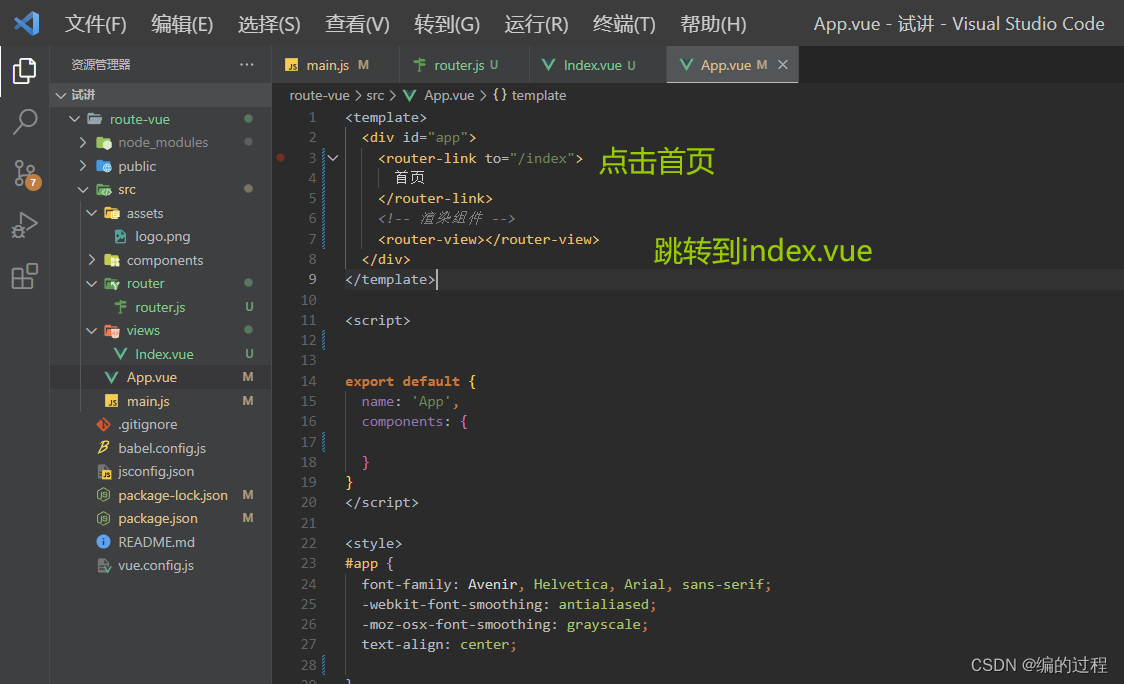
Task: Open the 帮助(H) menu
Action: tap(713, 24)
